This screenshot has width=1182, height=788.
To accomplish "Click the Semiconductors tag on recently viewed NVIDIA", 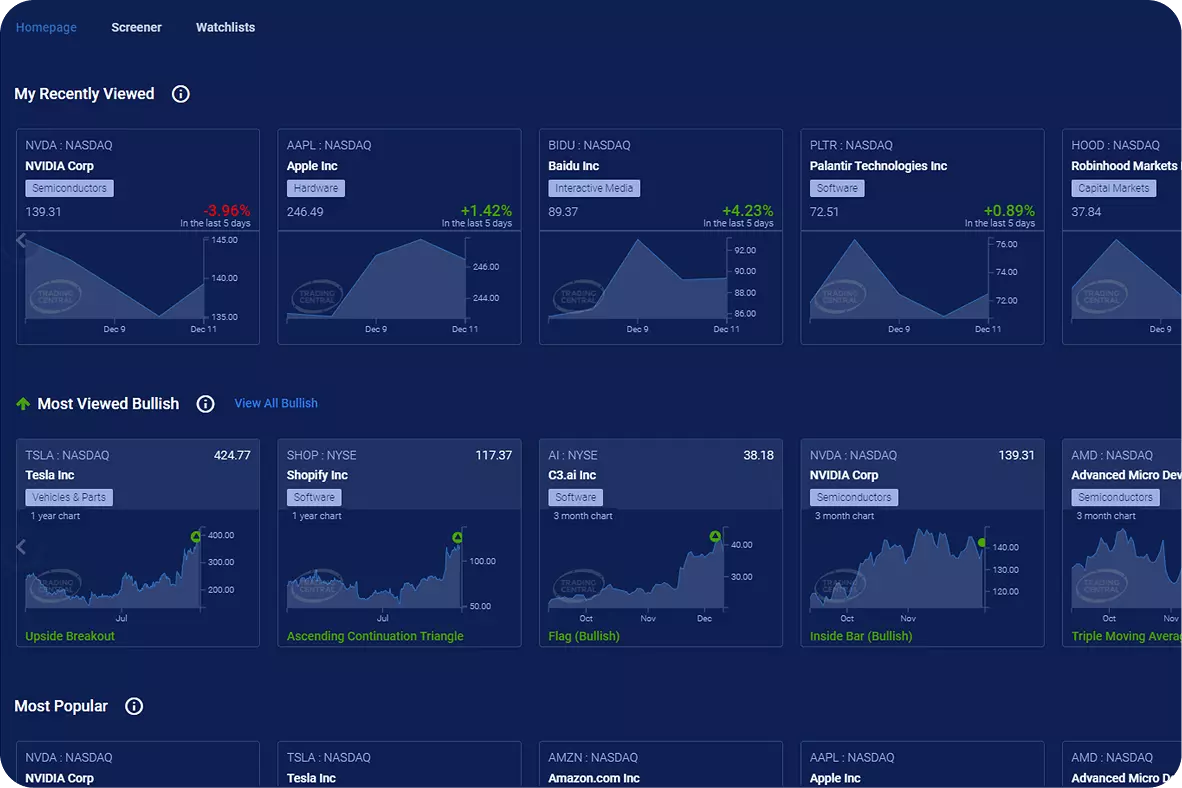I will (69, 188).
